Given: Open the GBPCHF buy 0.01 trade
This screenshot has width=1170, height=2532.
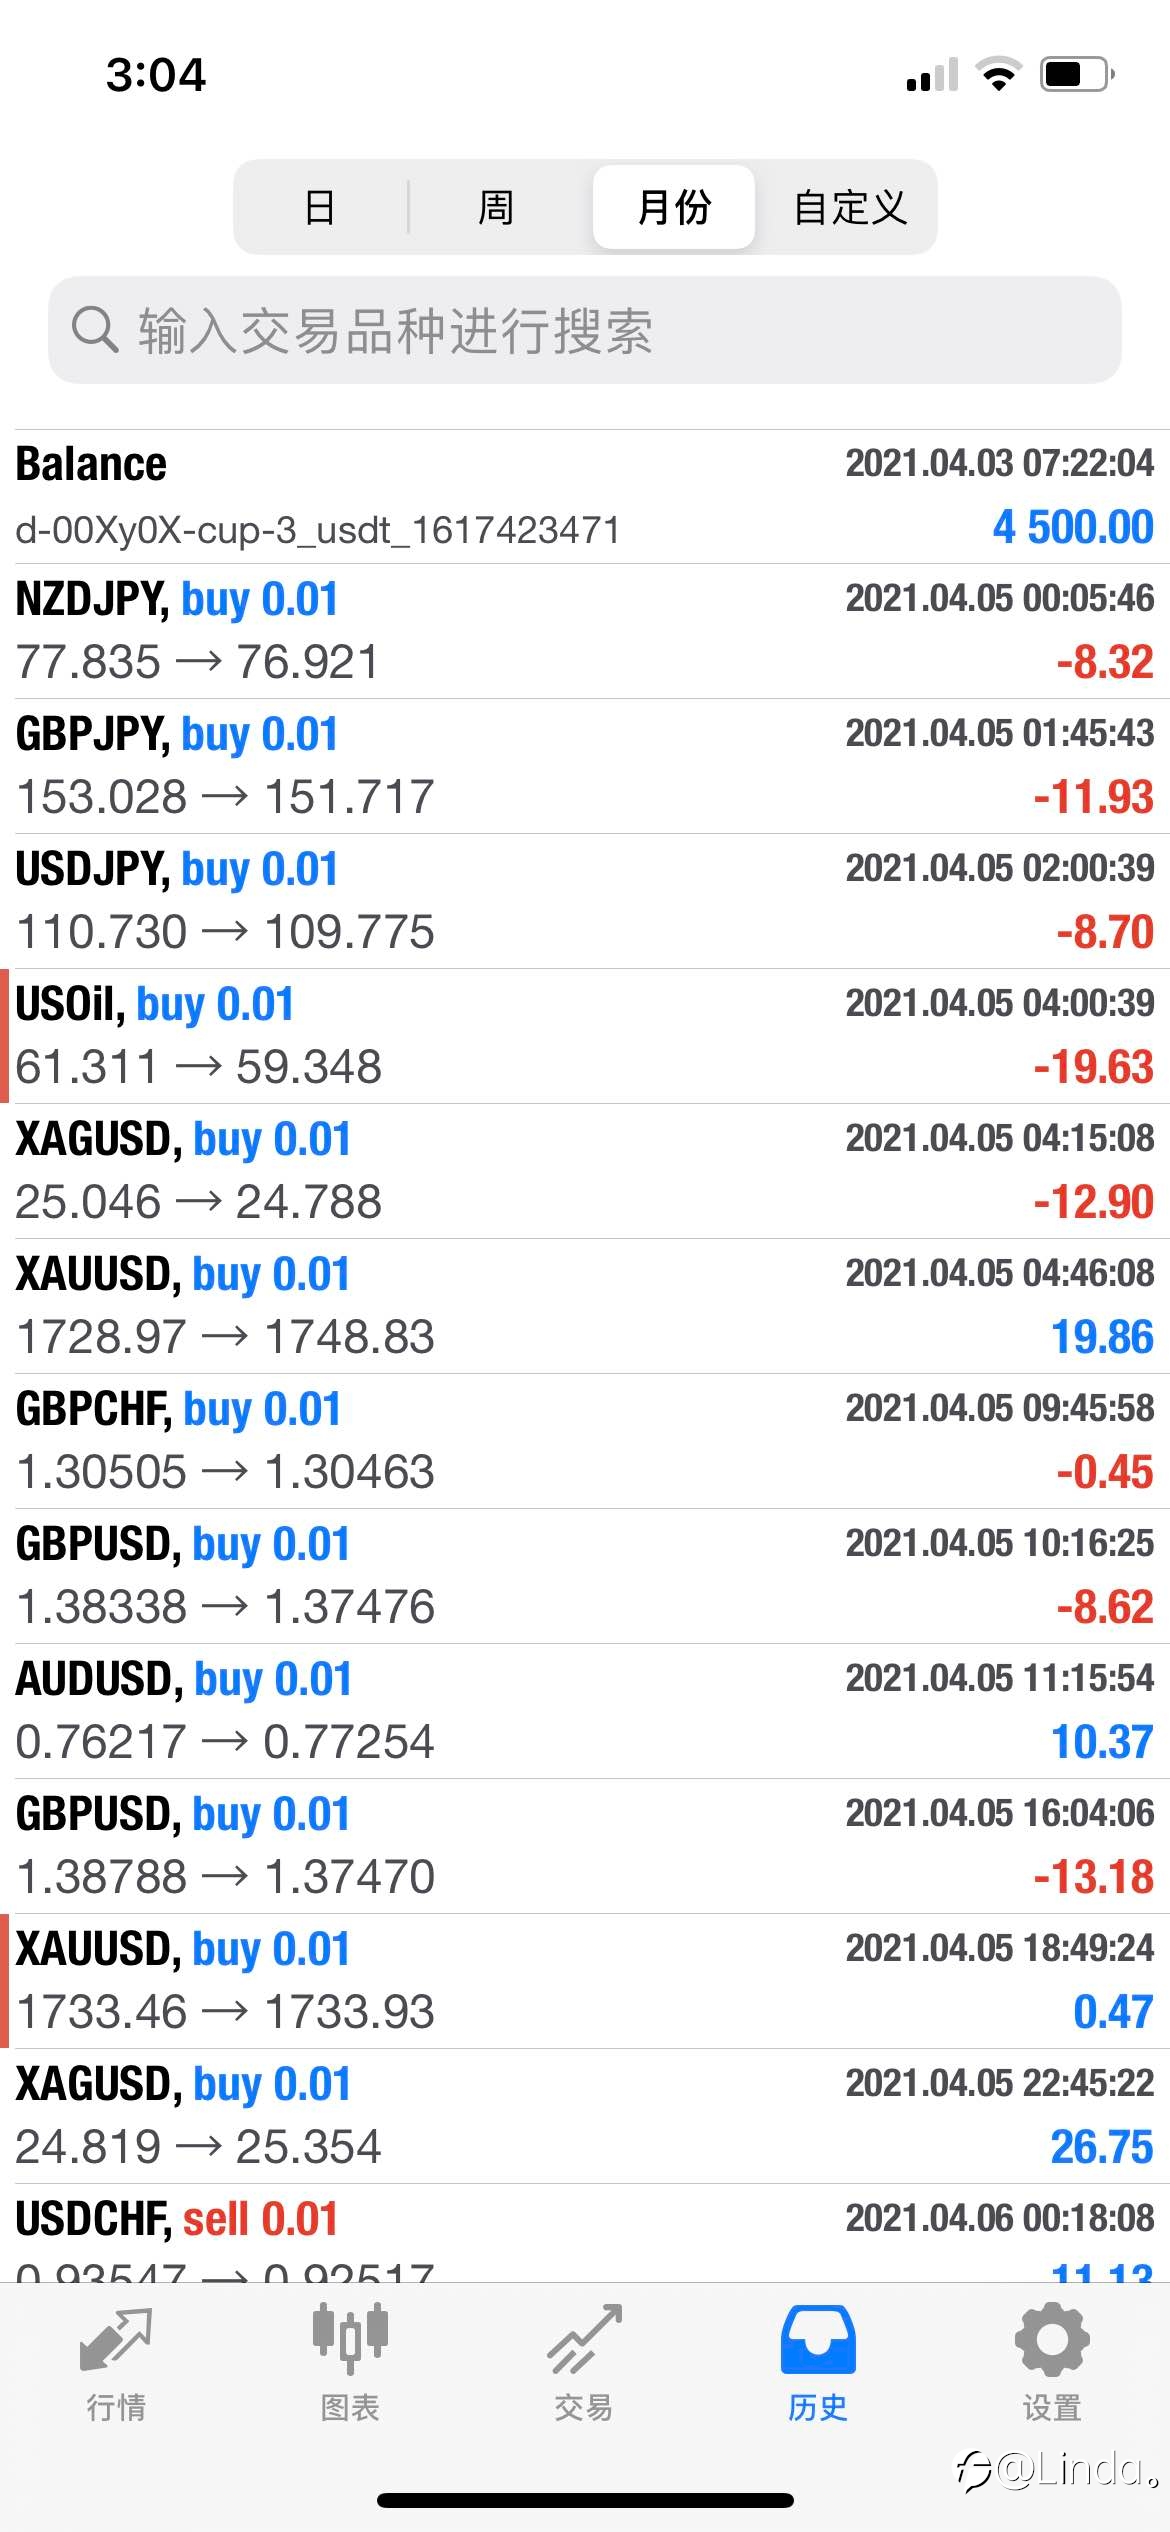Looking at the screenshot, I should [x=585, y=1441].
